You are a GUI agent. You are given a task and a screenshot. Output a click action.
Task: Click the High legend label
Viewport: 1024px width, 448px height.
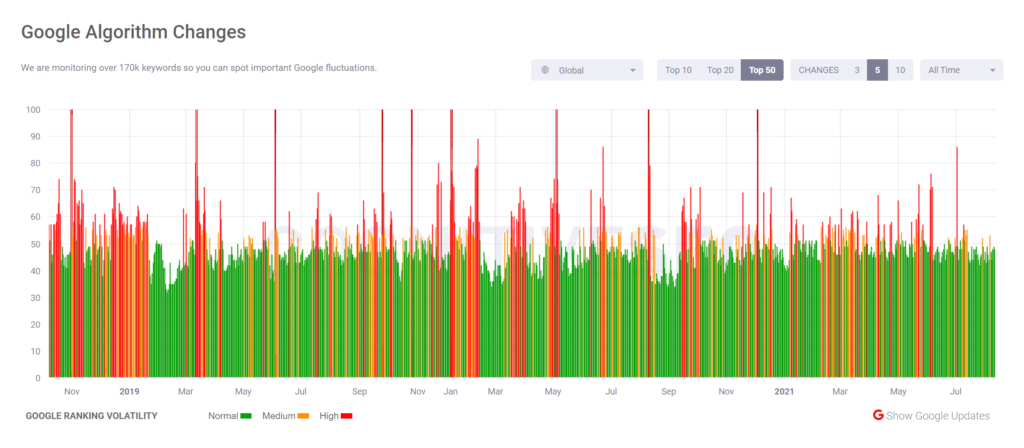pos(329,416)
